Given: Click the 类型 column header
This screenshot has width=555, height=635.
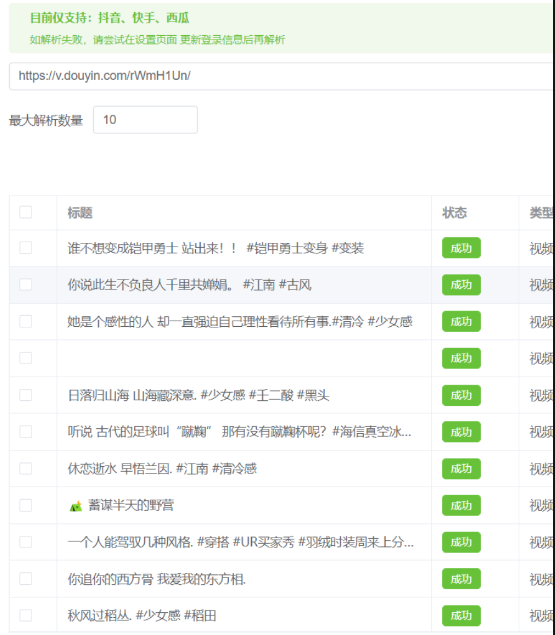Looking at the screenshot, I should [542, 213].
